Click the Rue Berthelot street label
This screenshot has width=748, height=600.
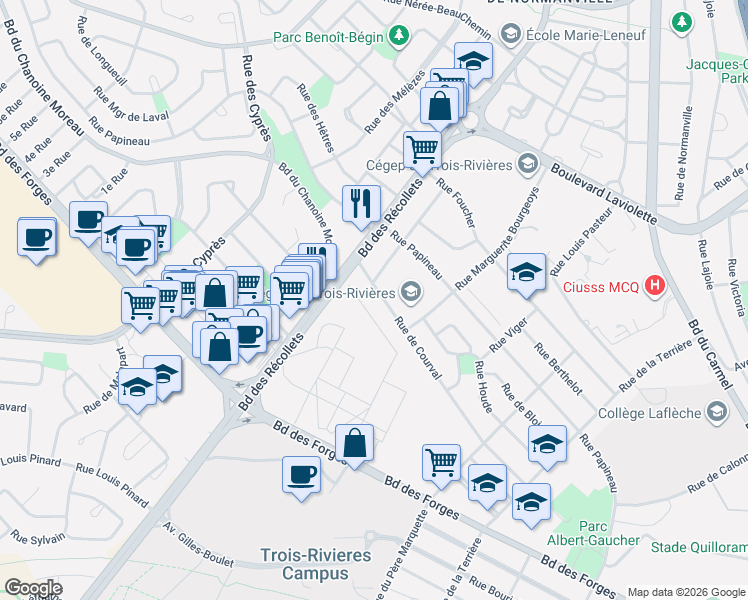(558, 369)
